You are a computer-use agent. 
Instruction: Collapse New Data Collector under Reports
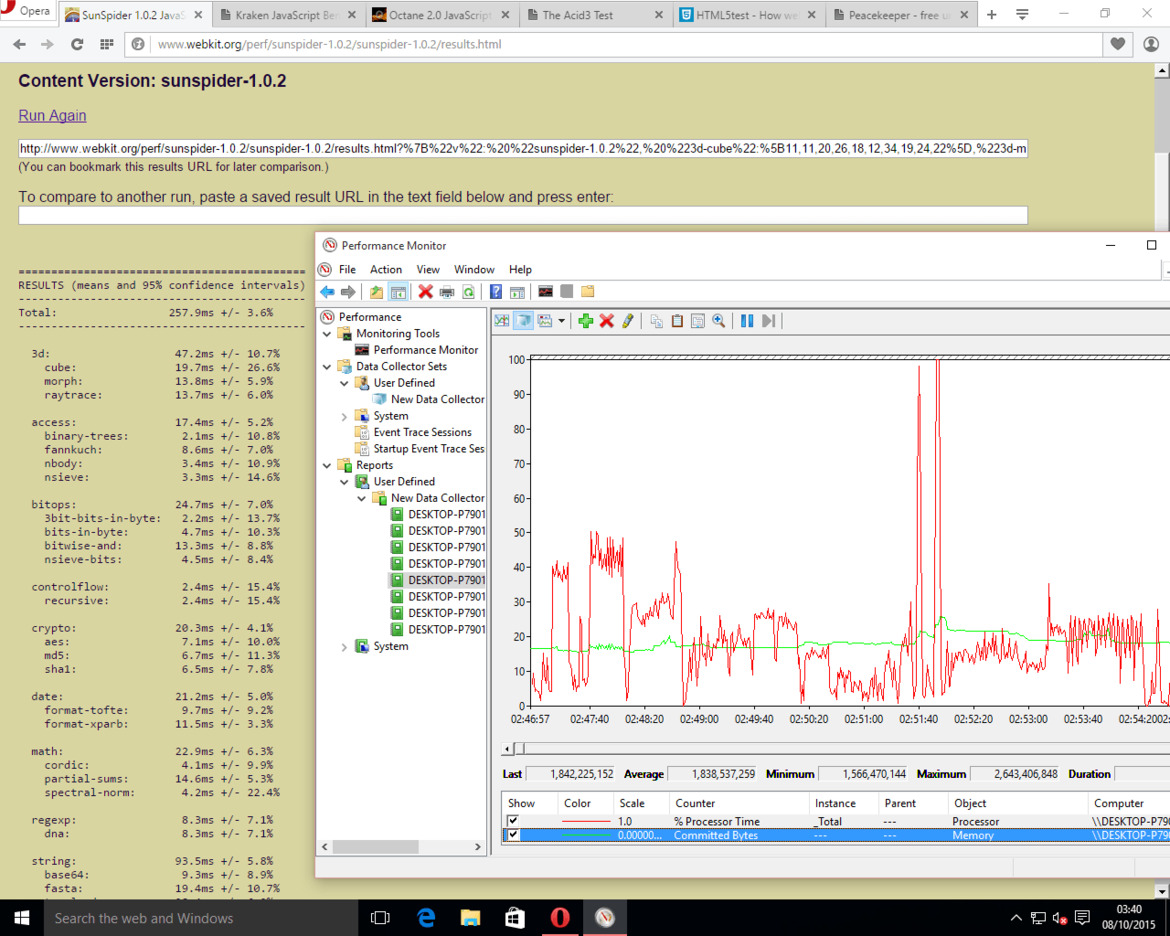pos(361,498)
